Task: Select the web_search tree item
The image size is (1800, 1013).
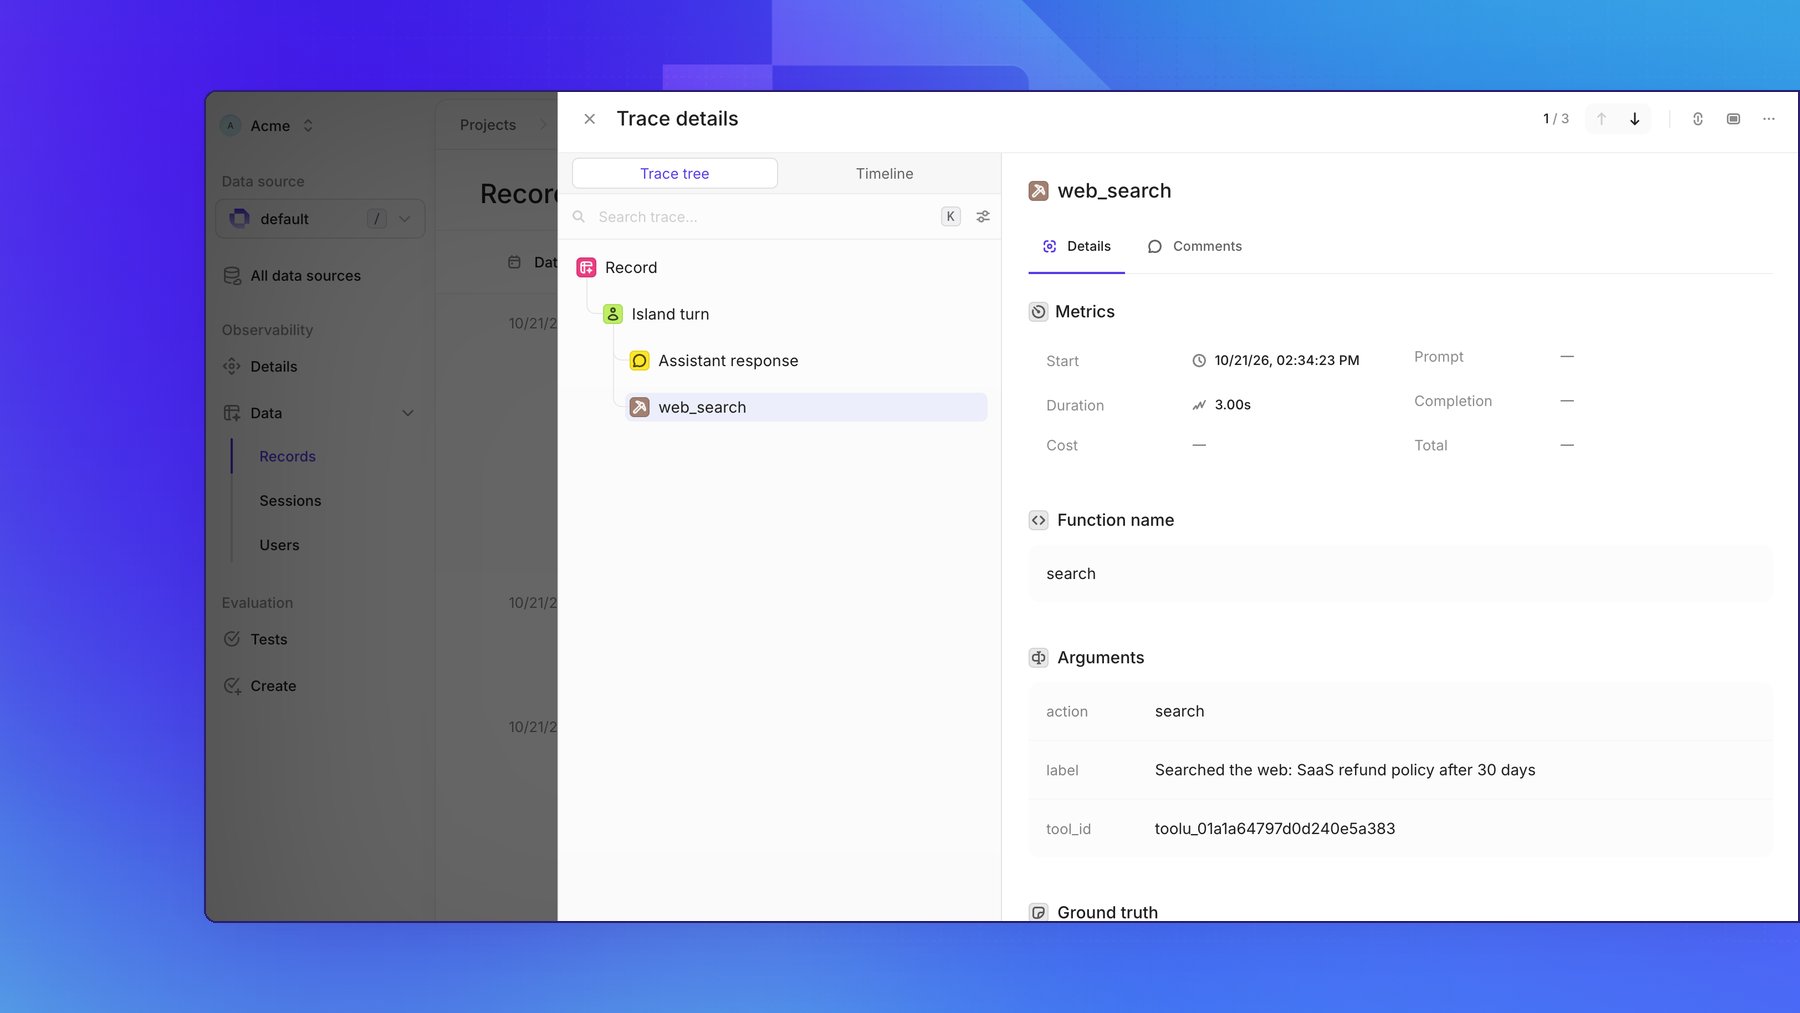Action: (x=806, y=407)
